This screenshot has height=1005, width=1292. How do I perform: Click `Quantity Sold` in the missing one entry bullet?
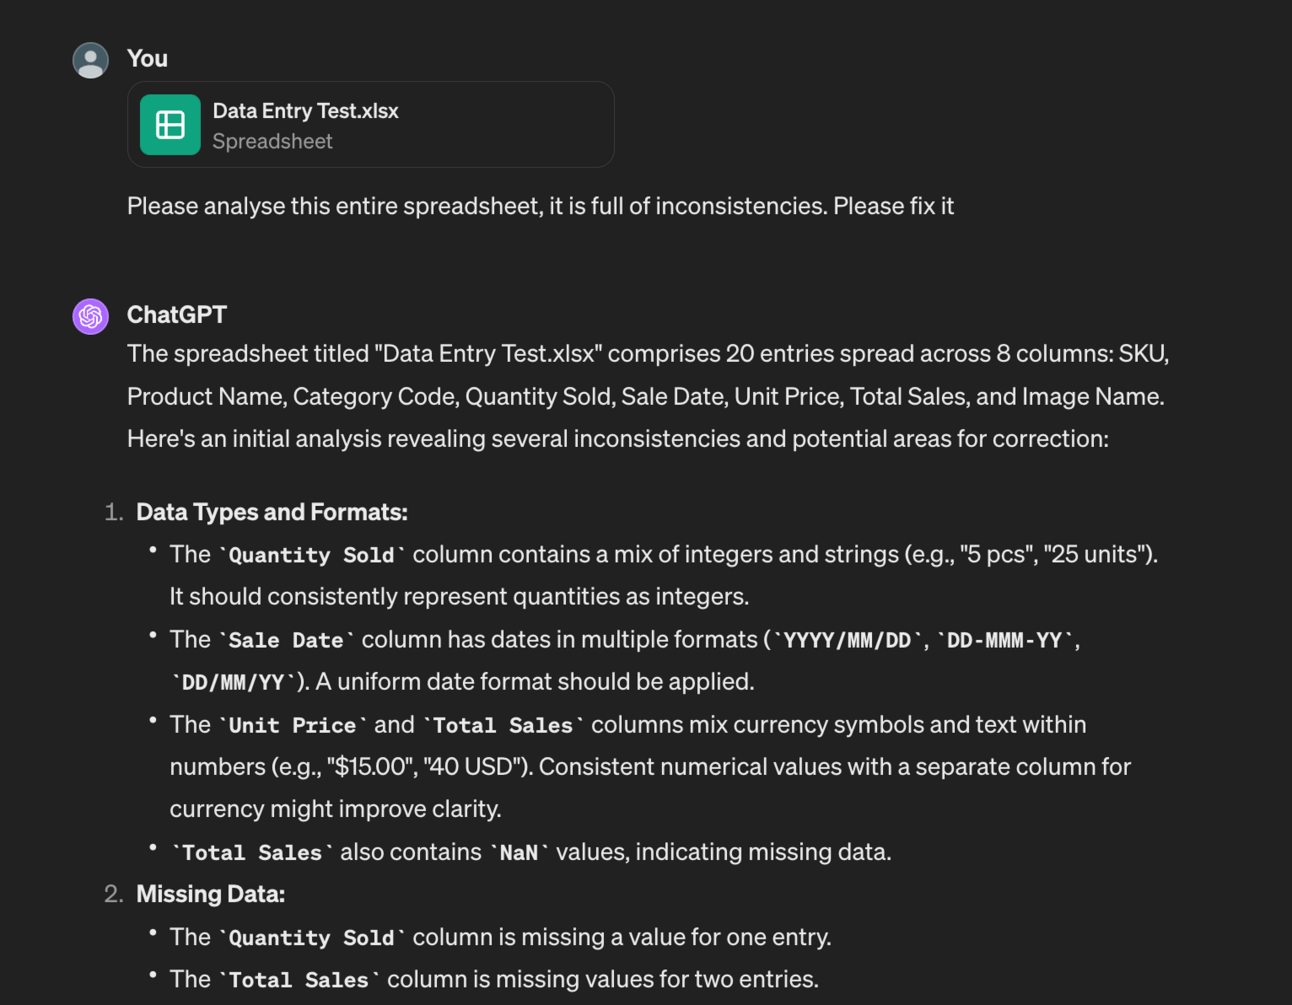point(312,938)
